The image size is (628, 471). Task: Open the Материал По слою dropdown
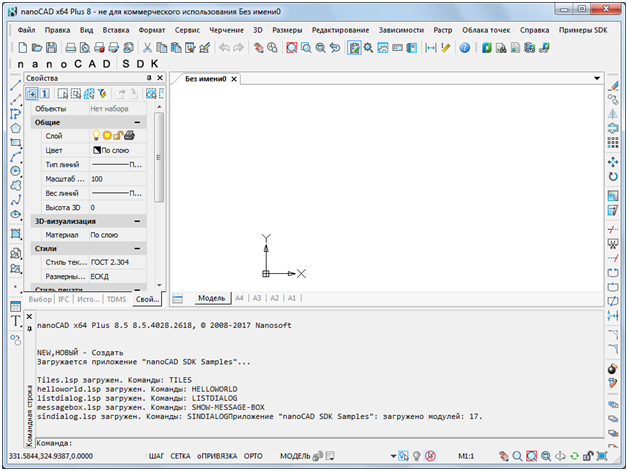pos(117,235)
